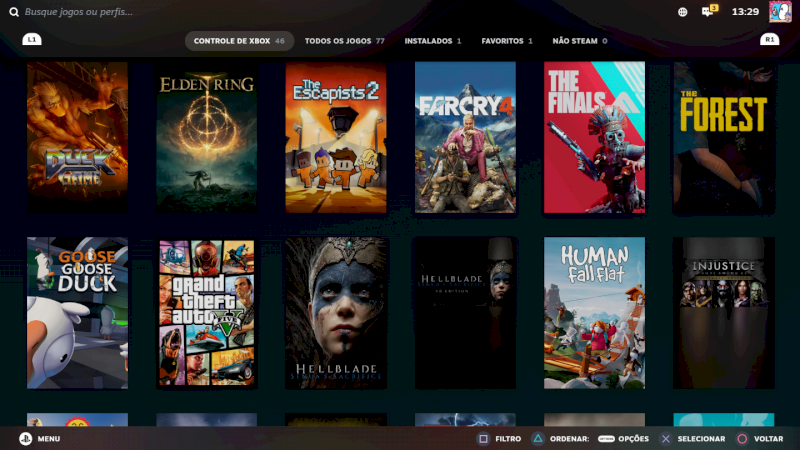
Task: Click the Menu label in footer
Action: pyautogui.click(x=49, y=439)
